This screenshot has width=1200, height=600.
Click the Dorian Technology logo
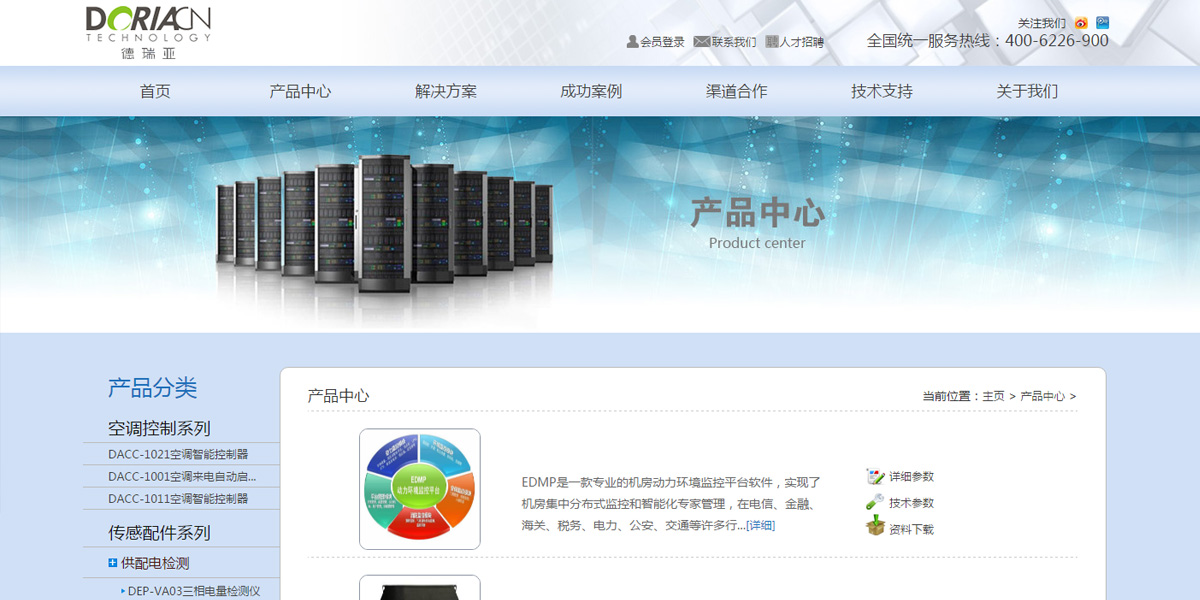[x=148, y=32]
